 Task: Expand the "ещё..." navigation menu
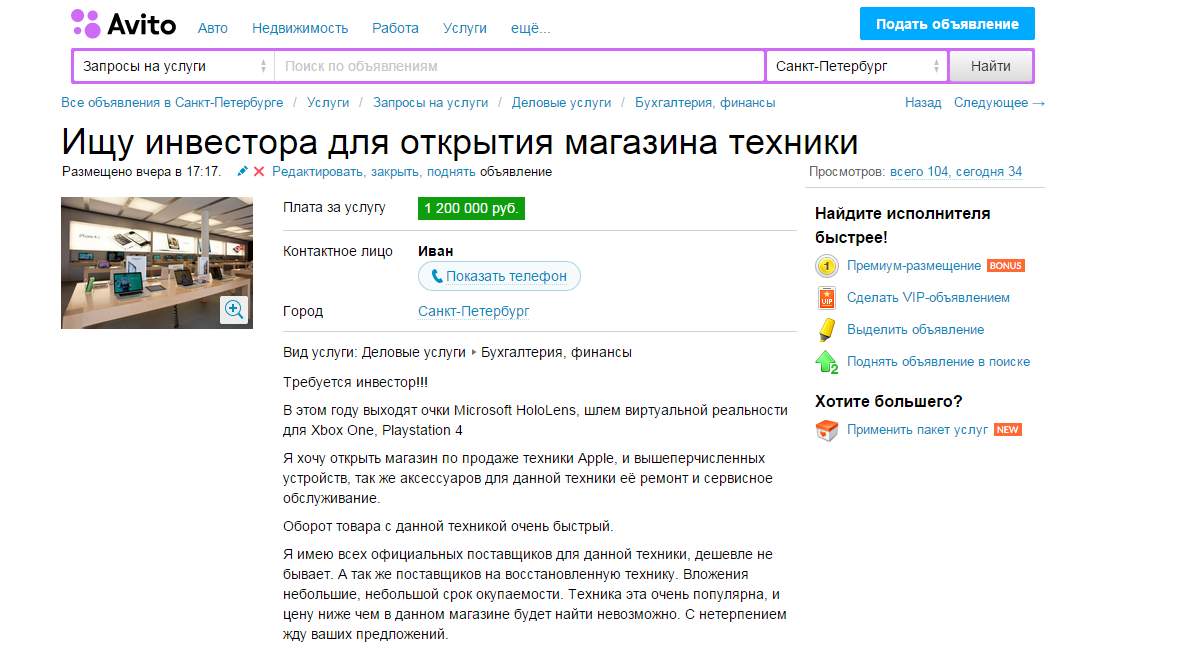point(530,28)
